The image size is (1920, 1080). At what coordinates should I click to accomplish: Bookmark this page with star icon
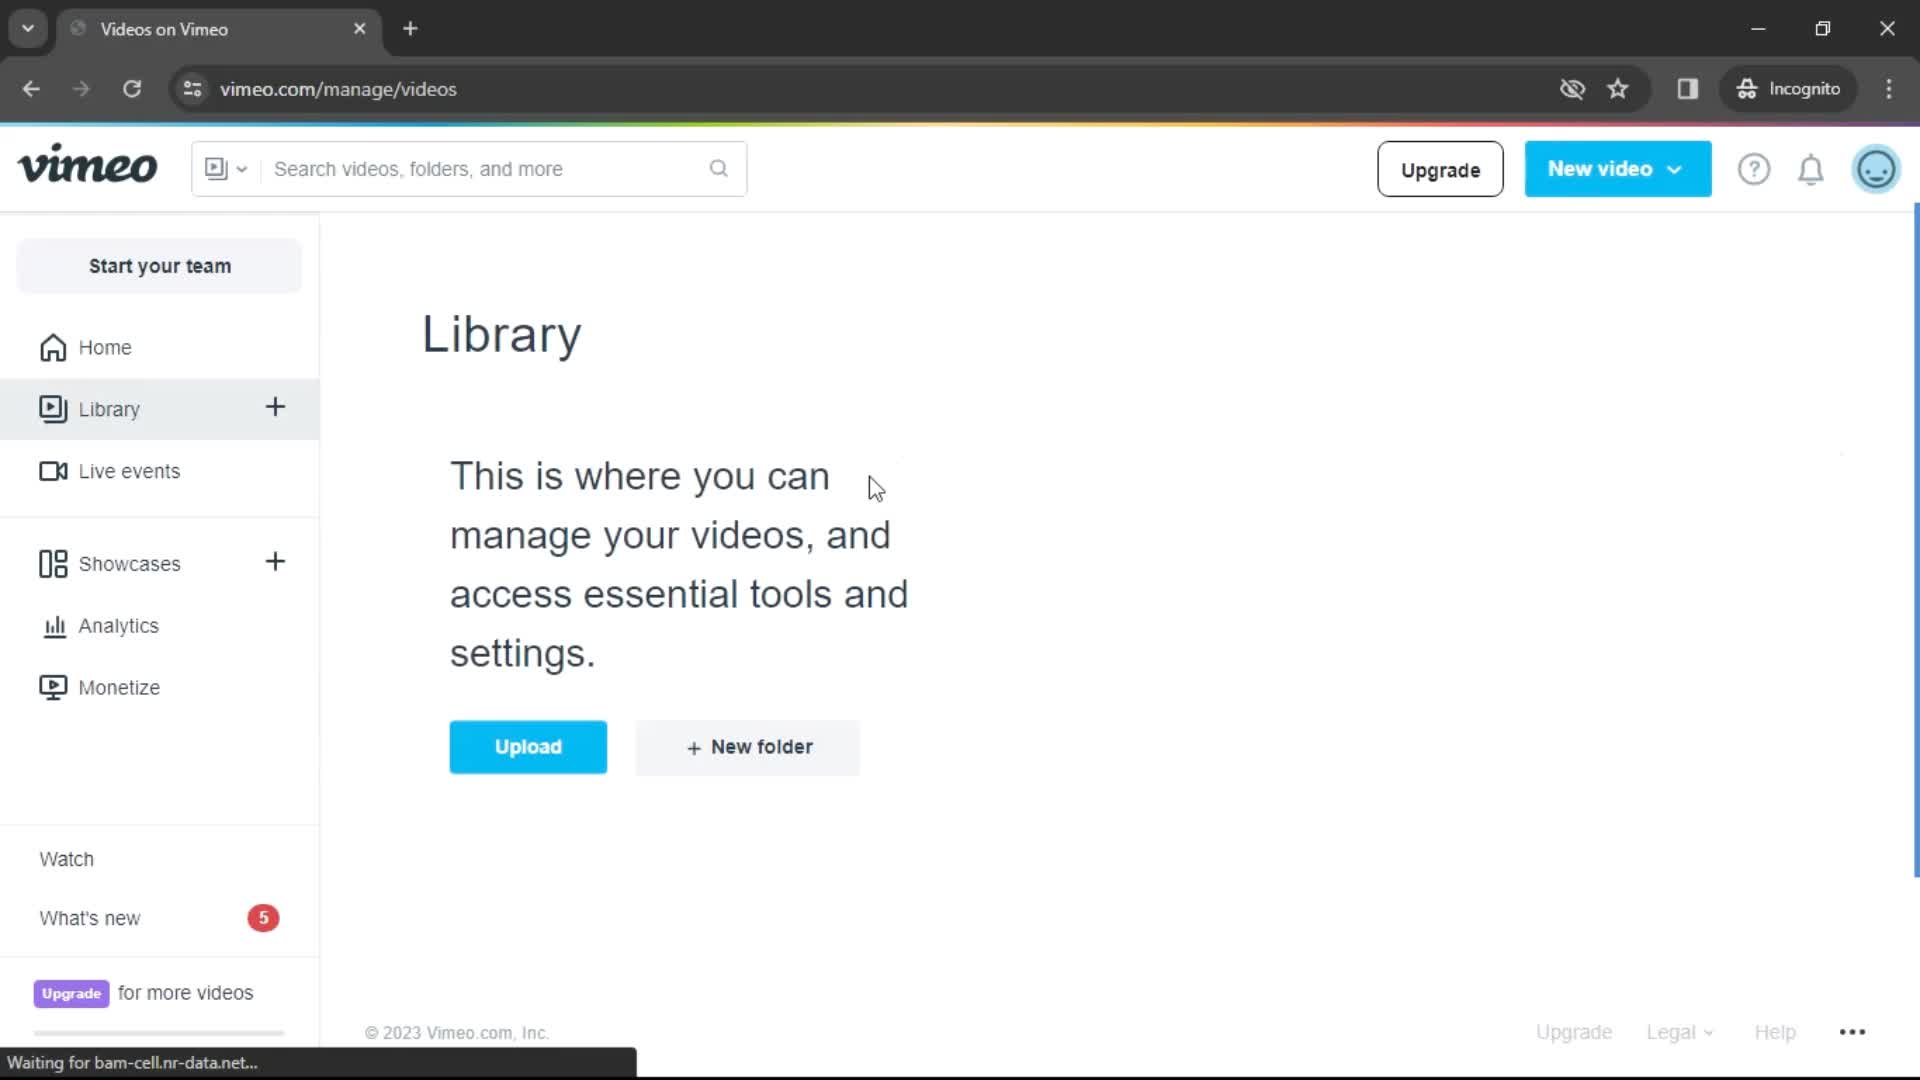coord(1618,89)
